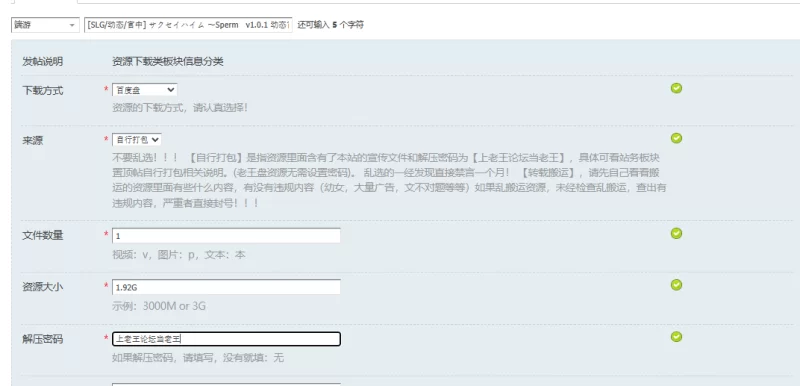This screenshot has width=800, height=386.
Task: Open the 来源 dropdown showing 自行打包
Action: pyautogui.click(x=137, y=139)
